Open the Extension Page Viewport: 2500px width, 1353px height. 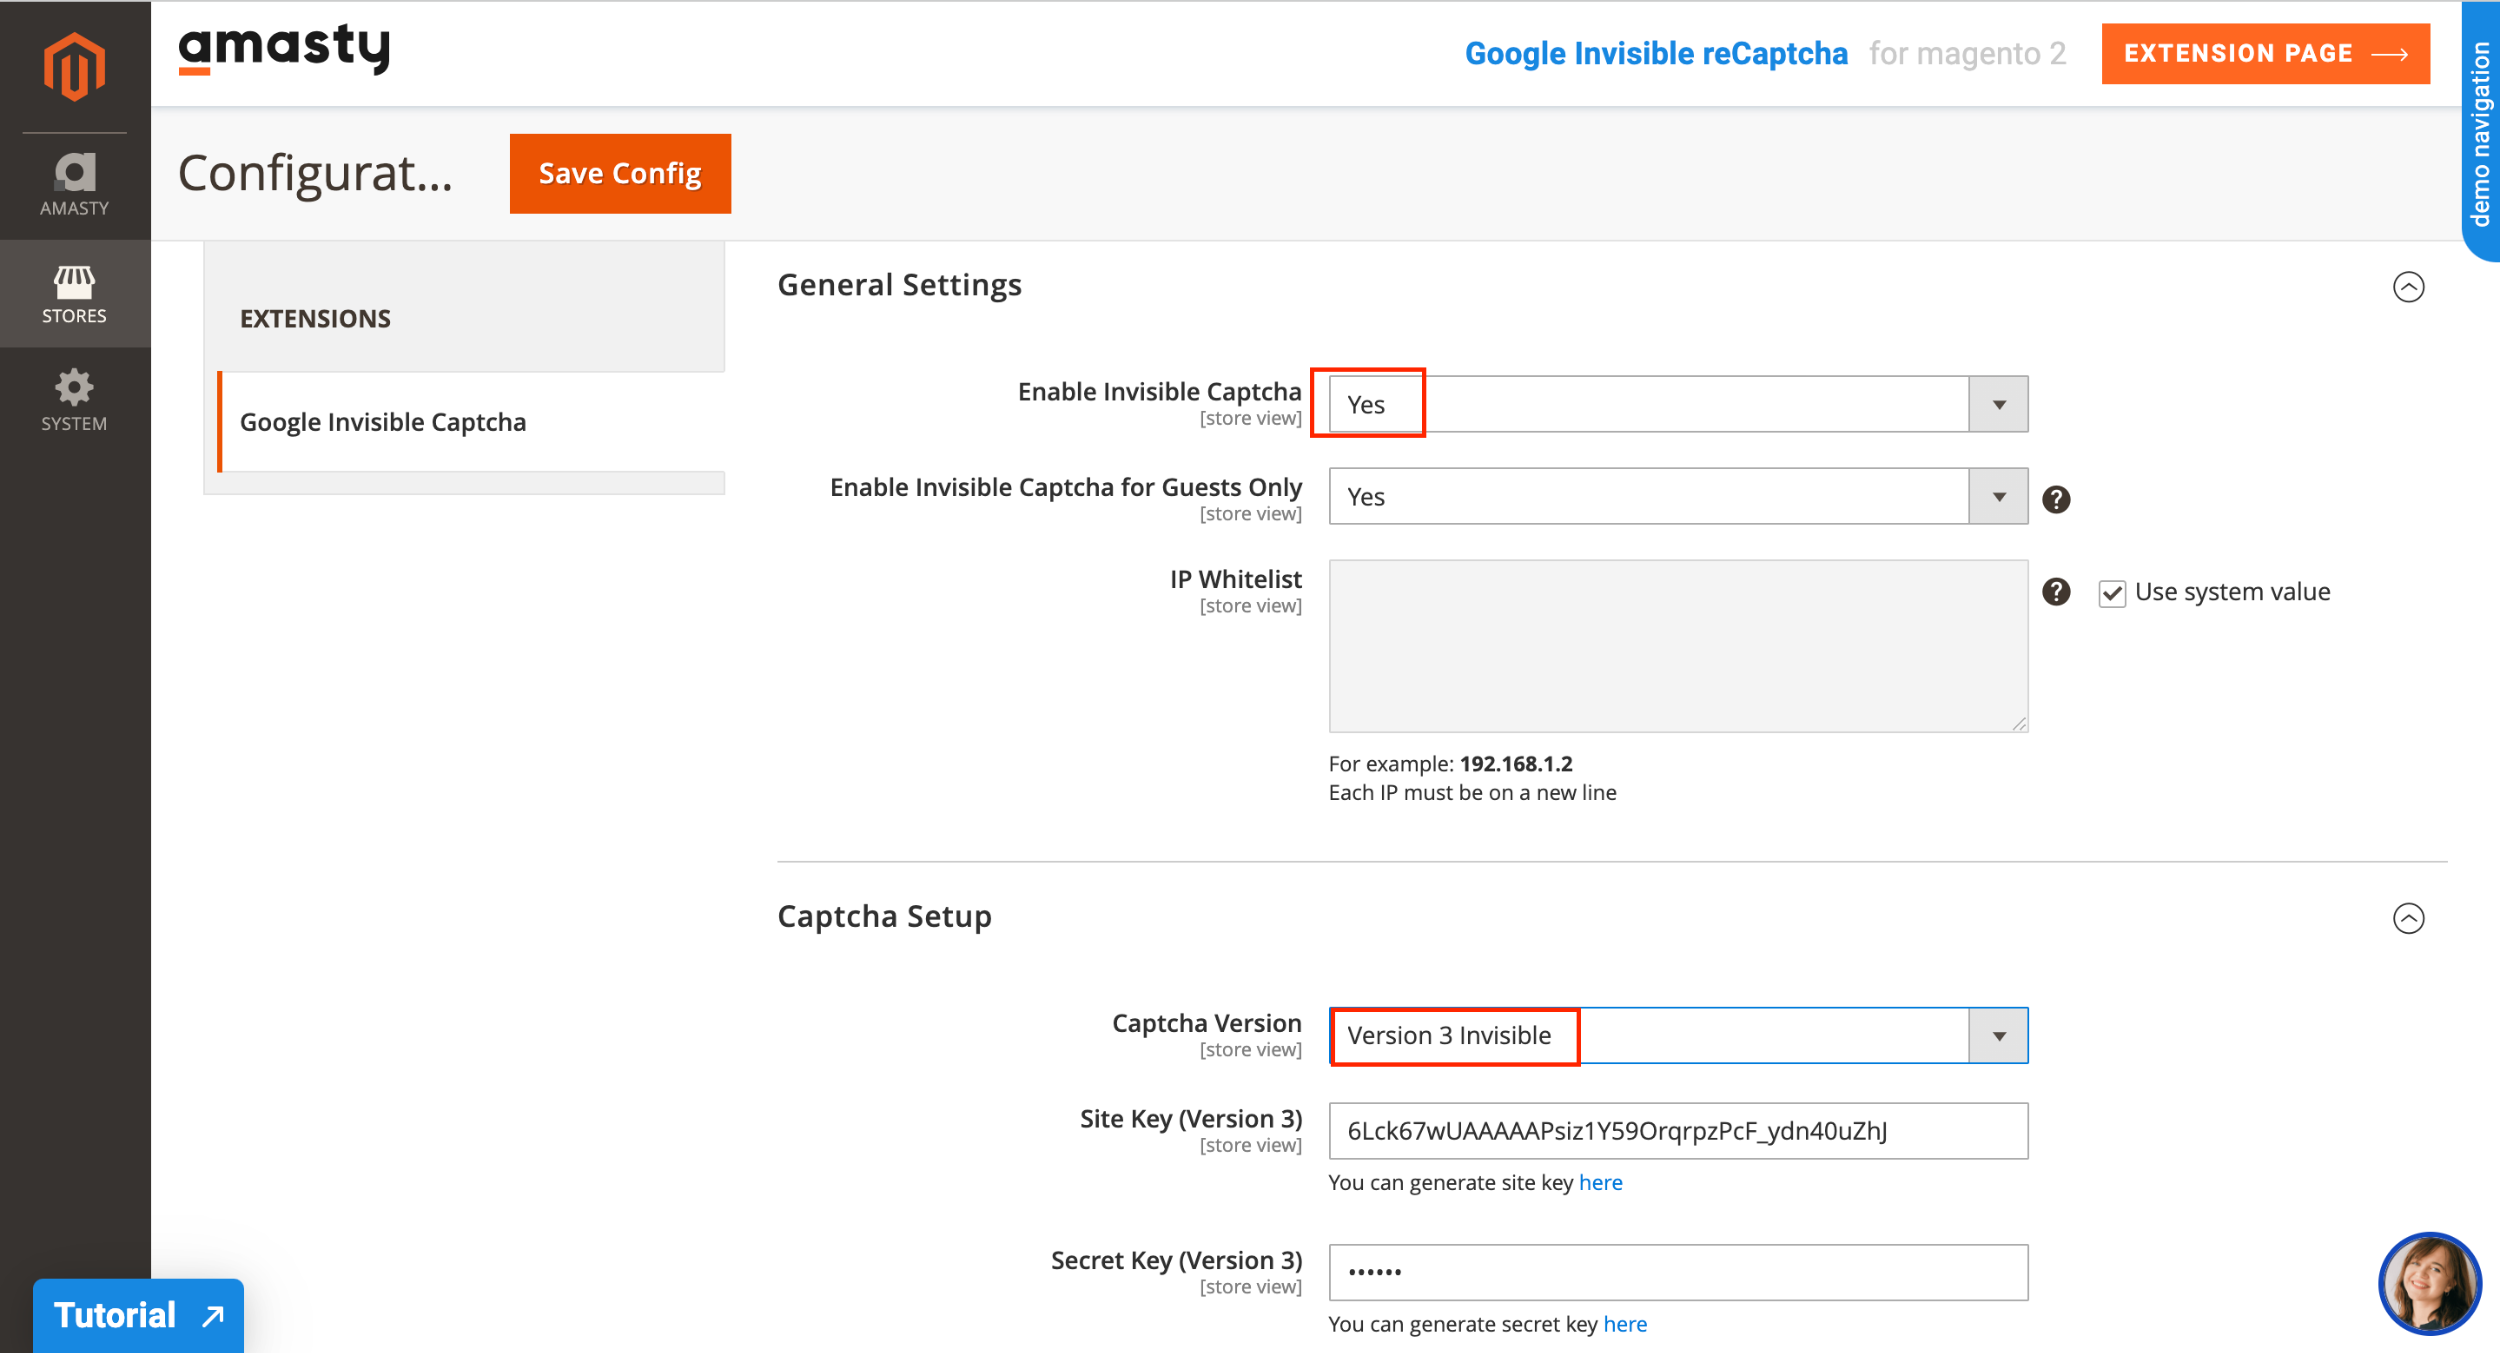(x=2265, y=53)
